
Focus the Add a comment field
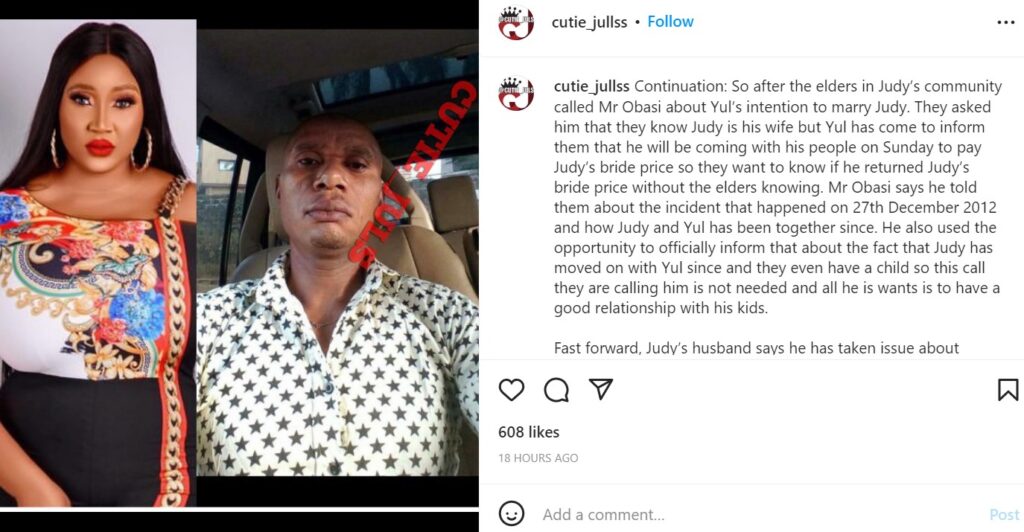(758, 514)
